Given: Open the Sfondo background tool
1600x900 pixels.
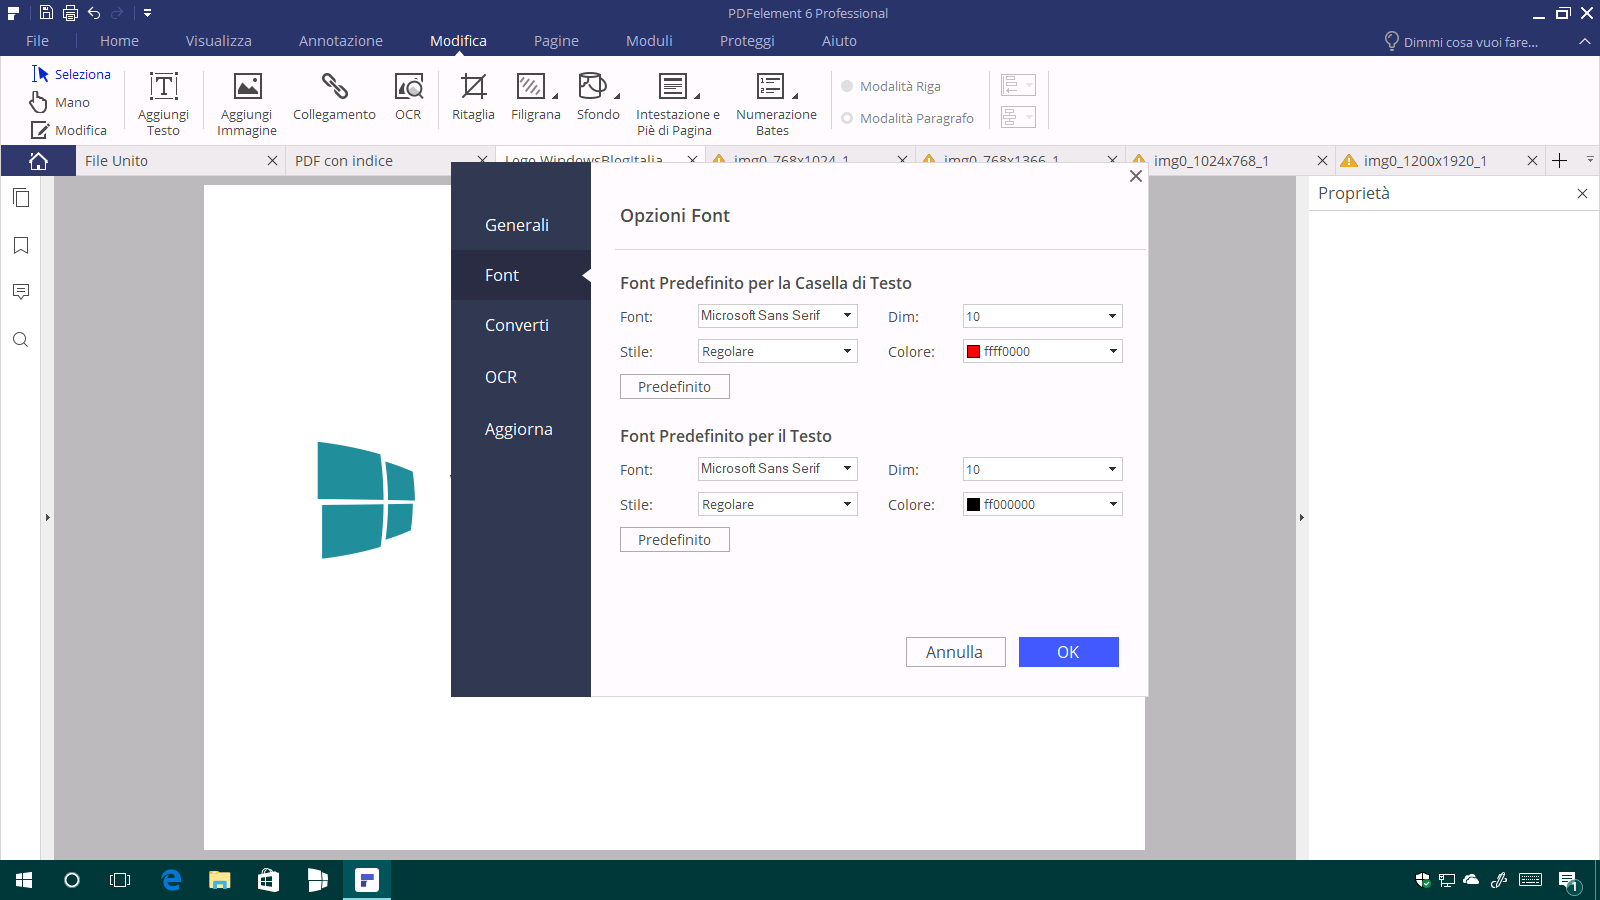Looking at the screenshot, I should [x=598, y=97].
